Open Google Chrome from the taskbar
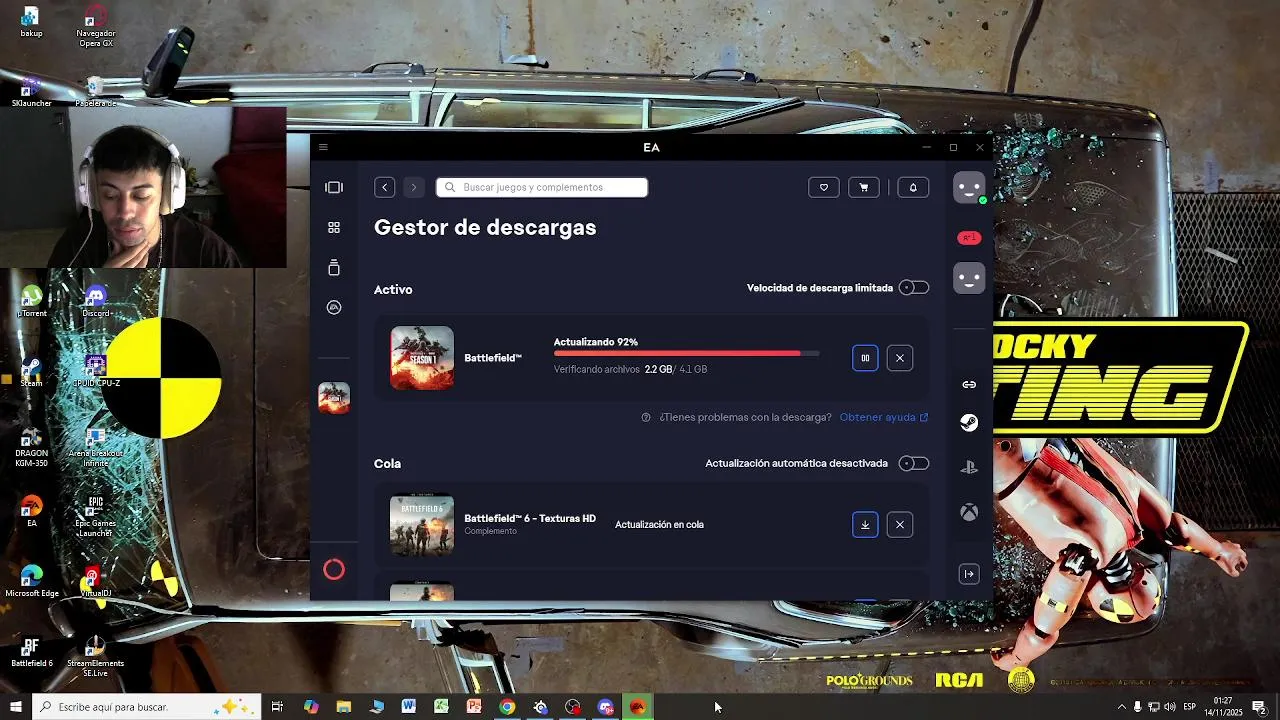The width and height of the screenshot is (1280, 720). tap(507, 707)
